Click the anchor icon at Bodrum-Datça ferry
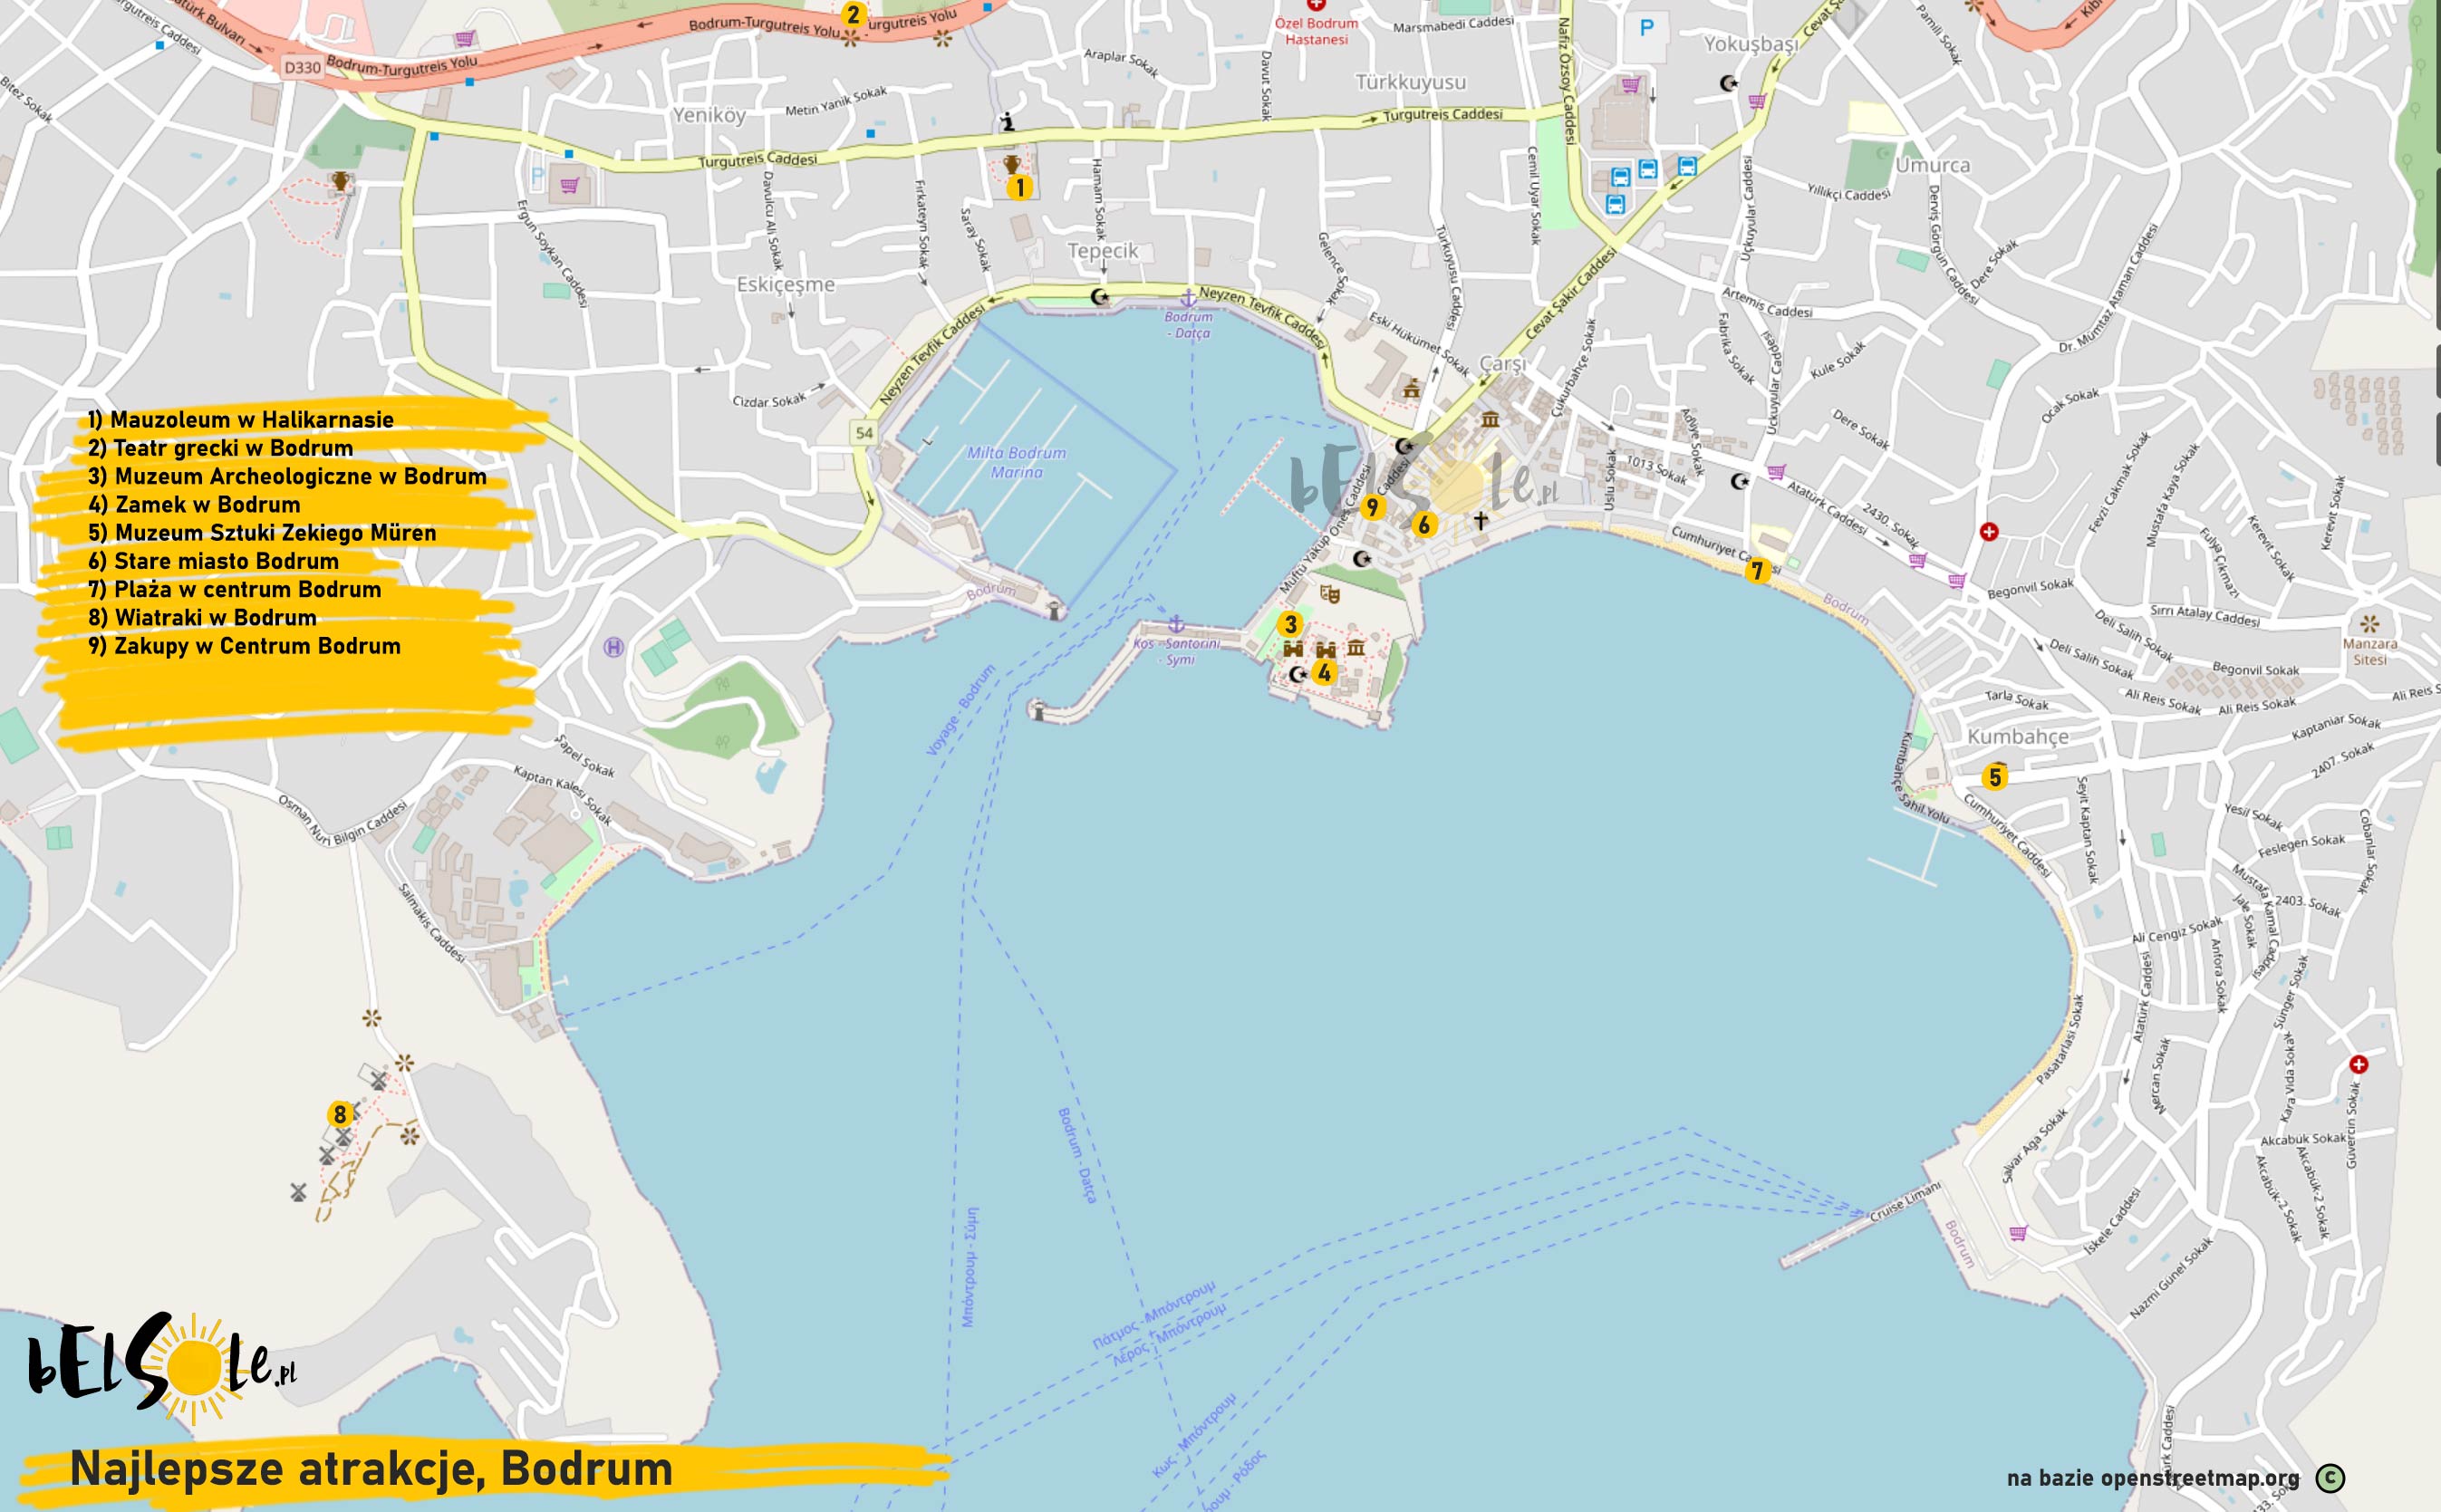Screen dimensions: 2441x1512 [x=1188, y=298]
